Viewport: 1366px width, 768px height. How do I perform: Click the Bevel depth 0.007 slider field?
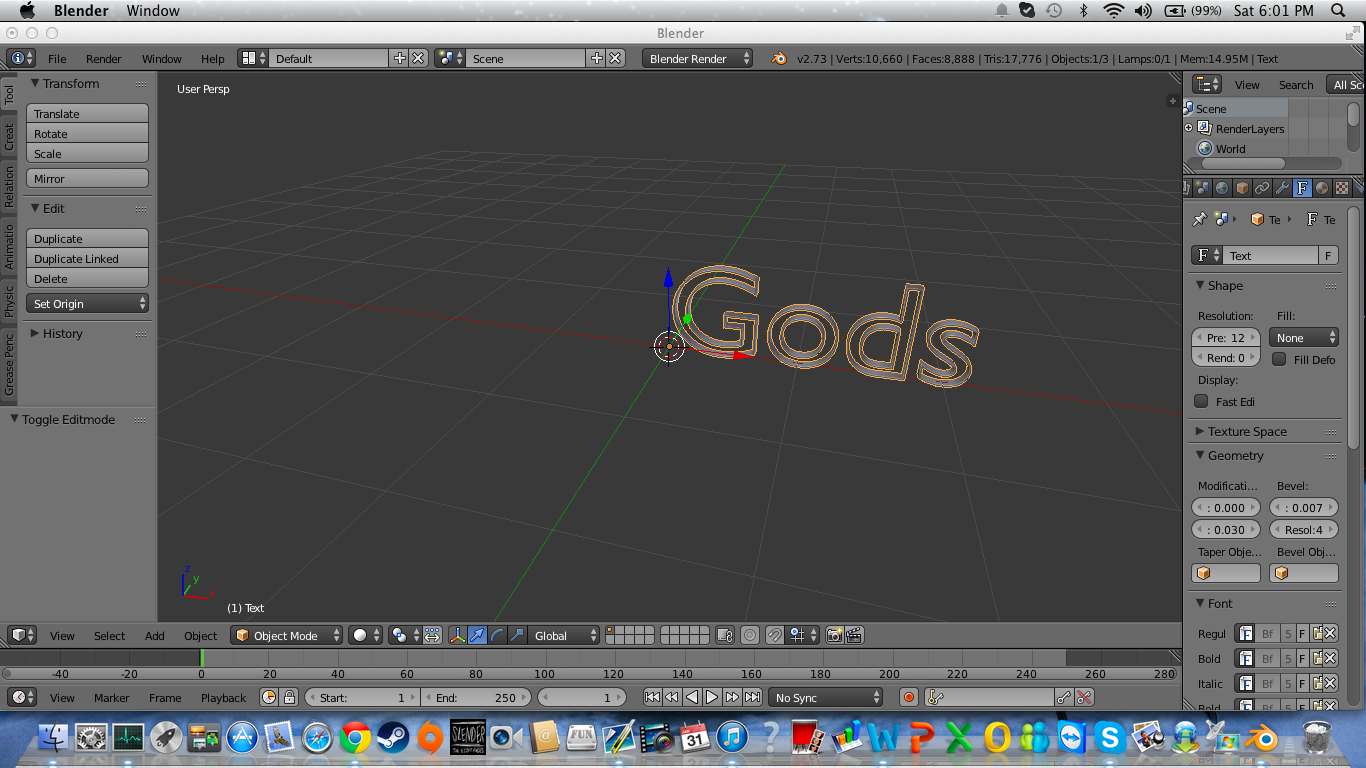click(x=1304, y=507)
